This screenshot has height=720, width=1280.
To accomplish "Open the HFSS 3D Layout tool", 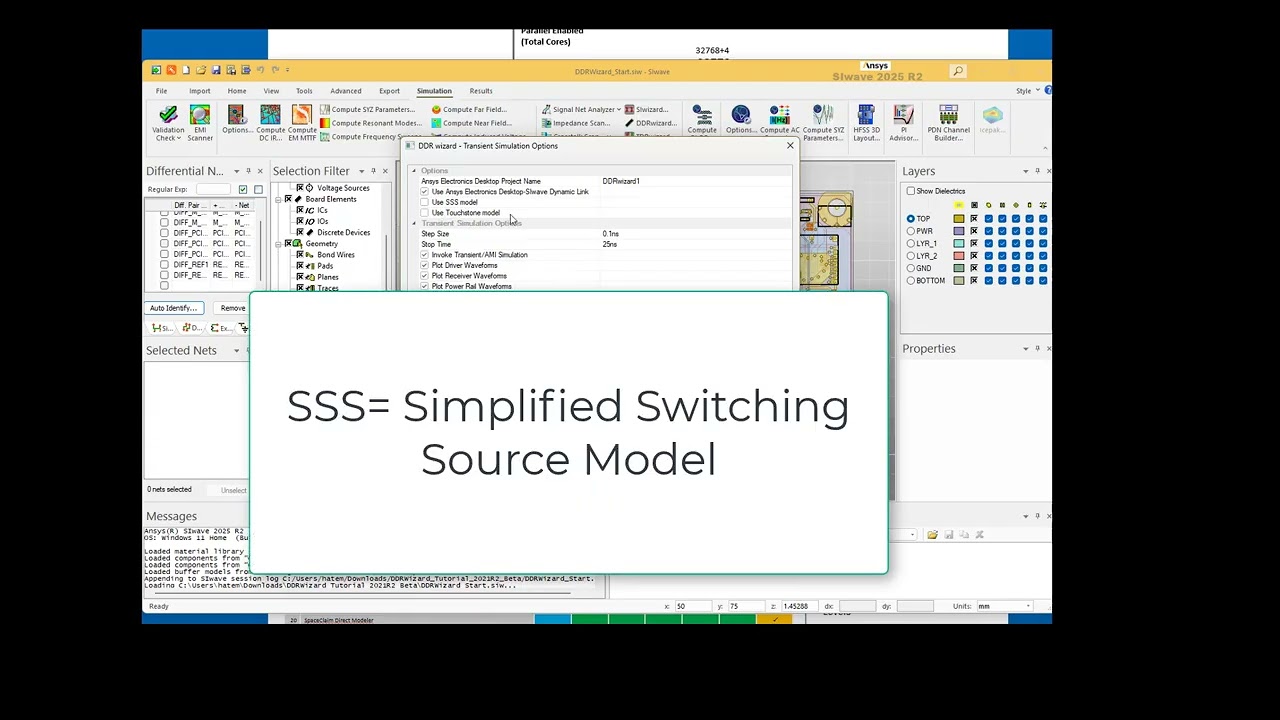I will pyautogui.click(x=866, y=122).
